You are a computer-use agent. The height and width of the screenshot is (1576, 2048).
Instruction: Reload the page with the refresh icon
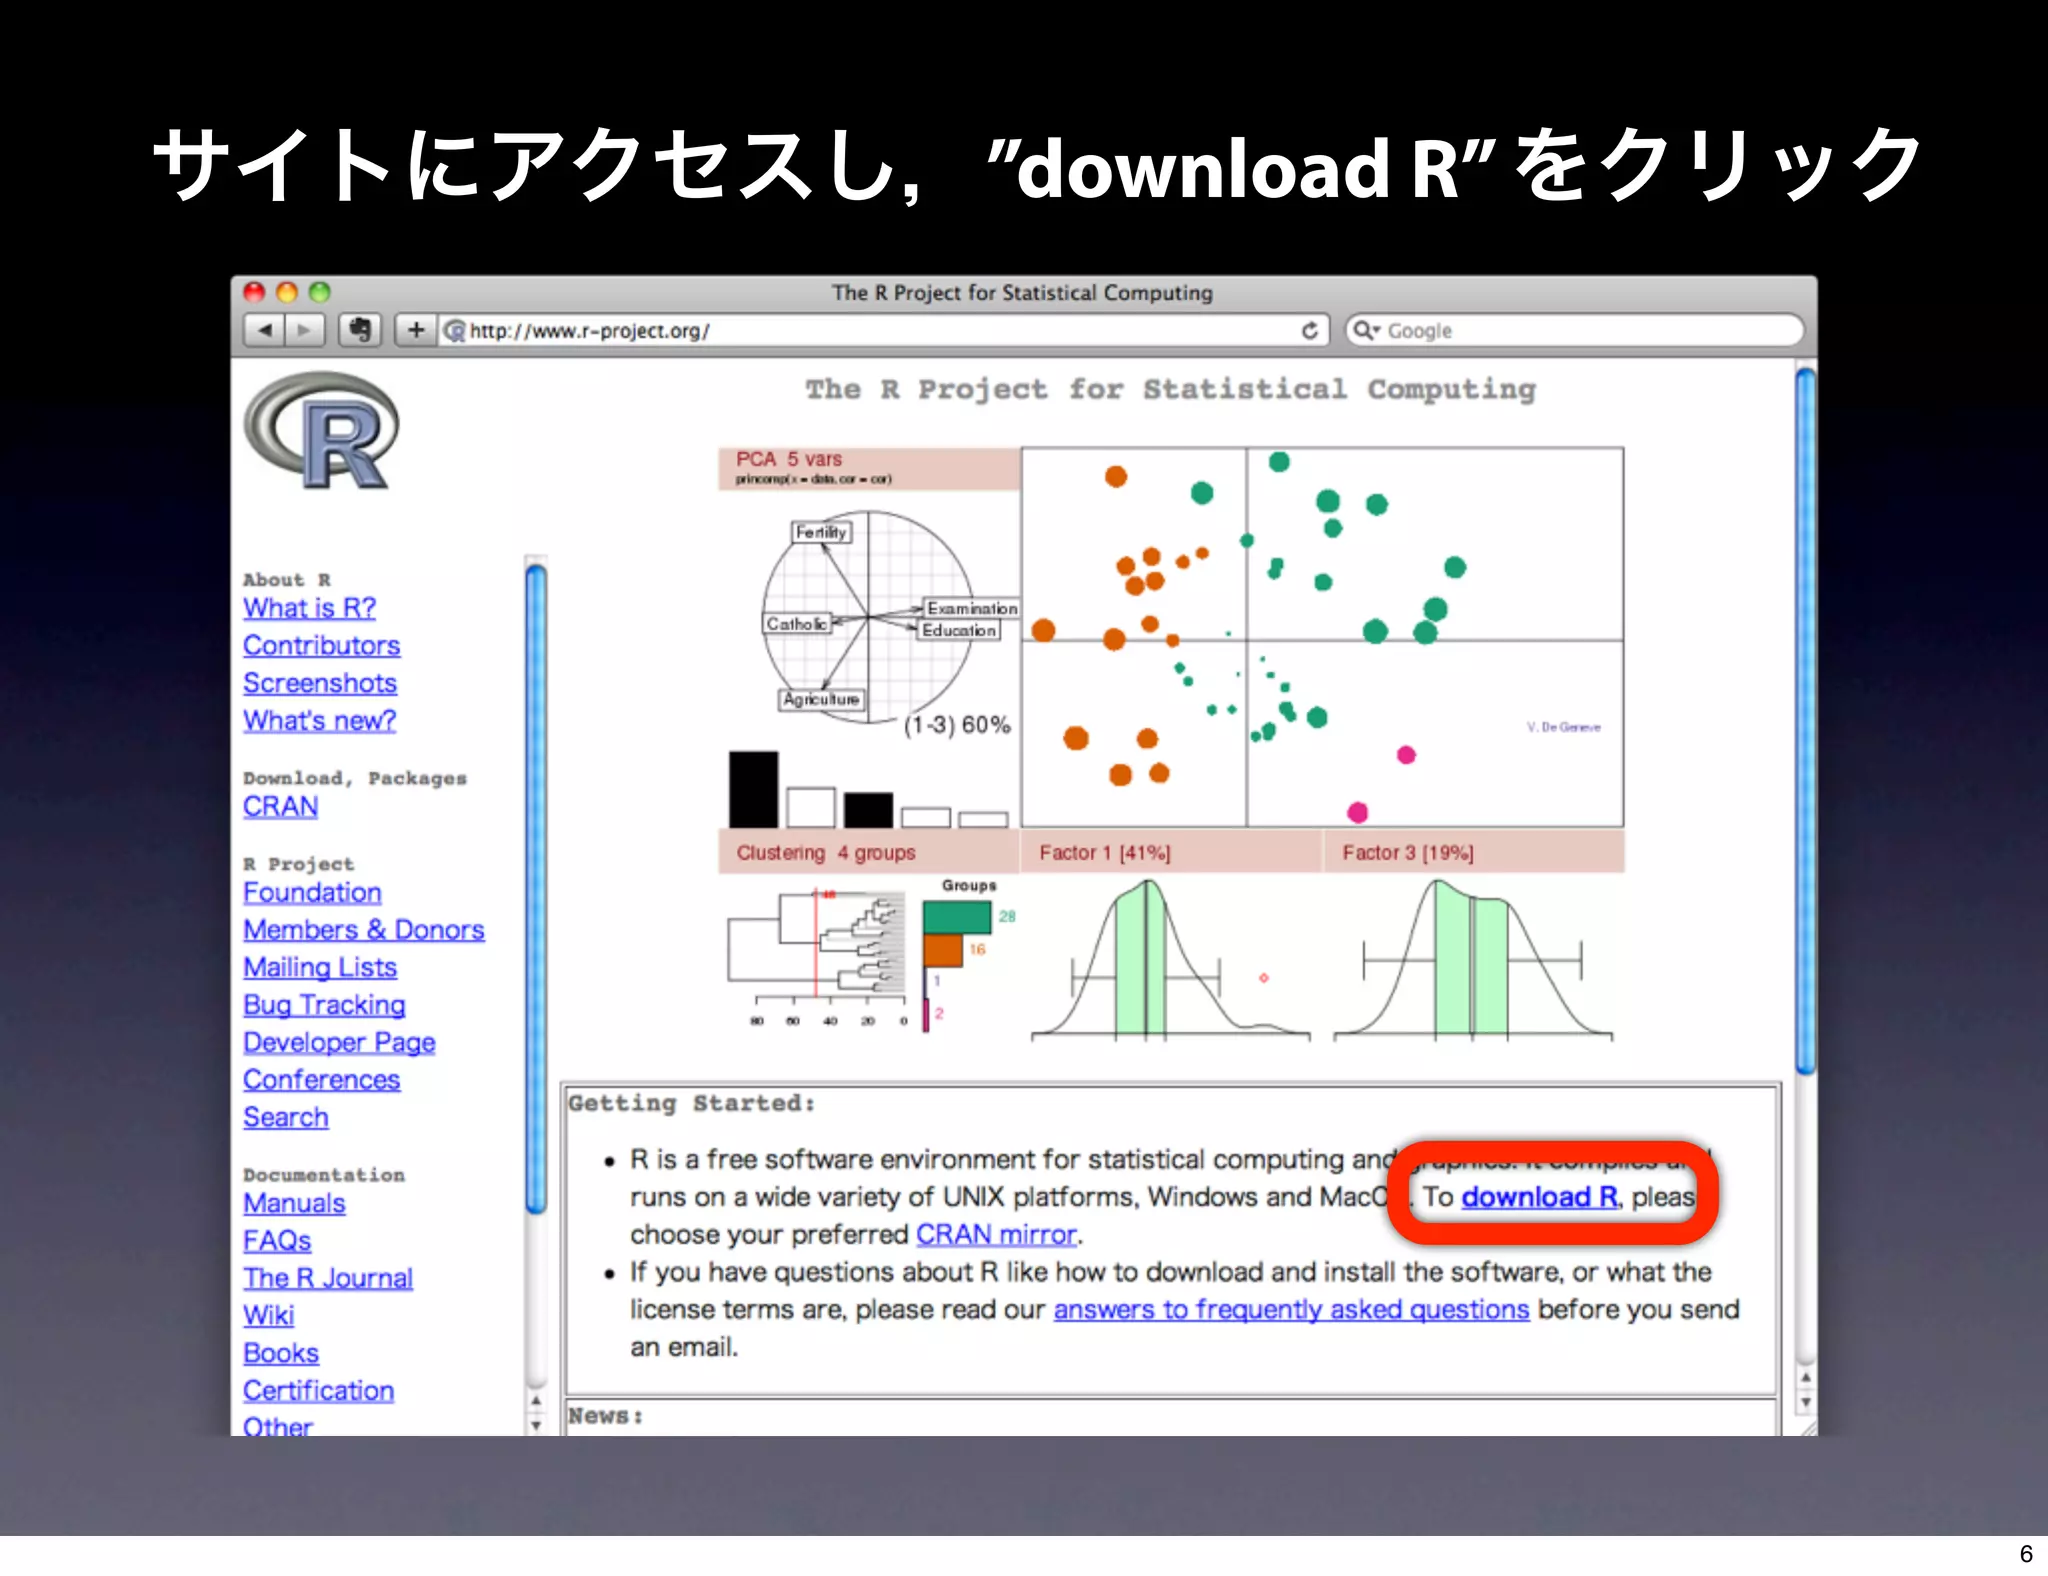pos(1310,331)
